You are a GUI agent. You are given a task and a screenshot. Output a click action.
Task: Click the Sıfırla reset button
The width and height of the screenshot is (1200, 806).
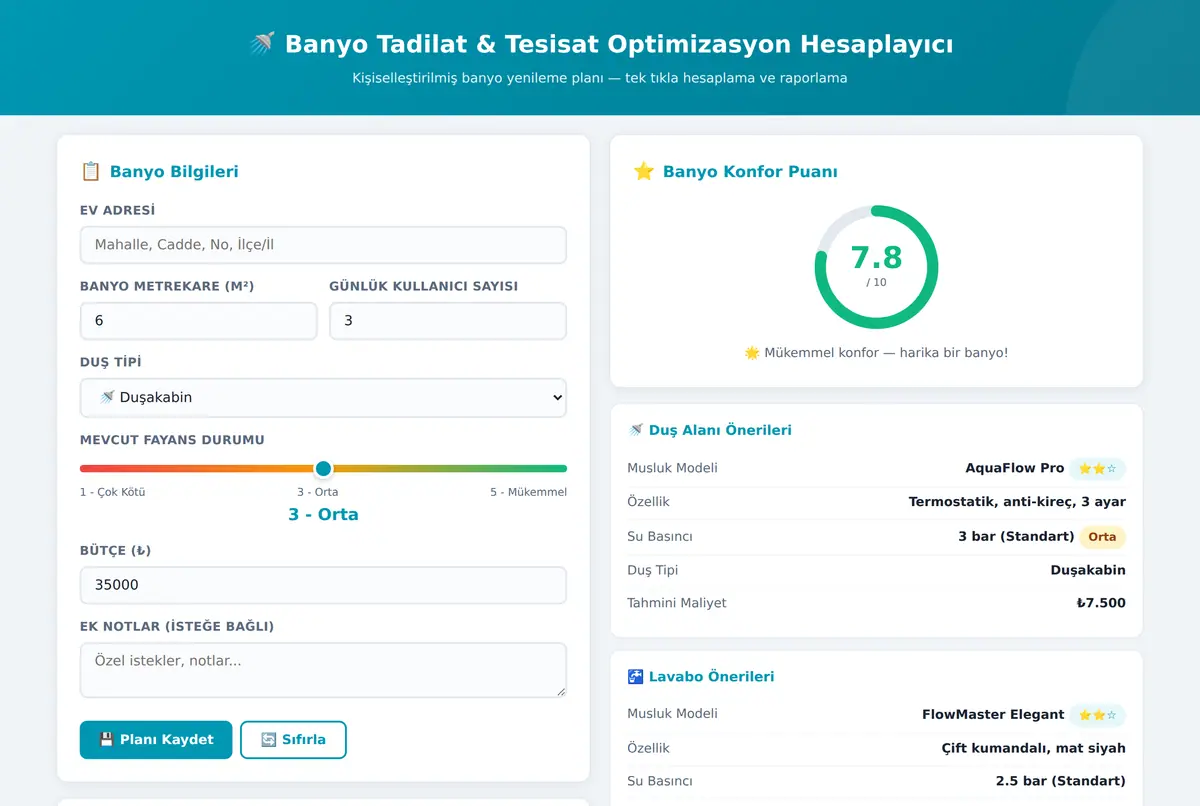pos(293,740)
